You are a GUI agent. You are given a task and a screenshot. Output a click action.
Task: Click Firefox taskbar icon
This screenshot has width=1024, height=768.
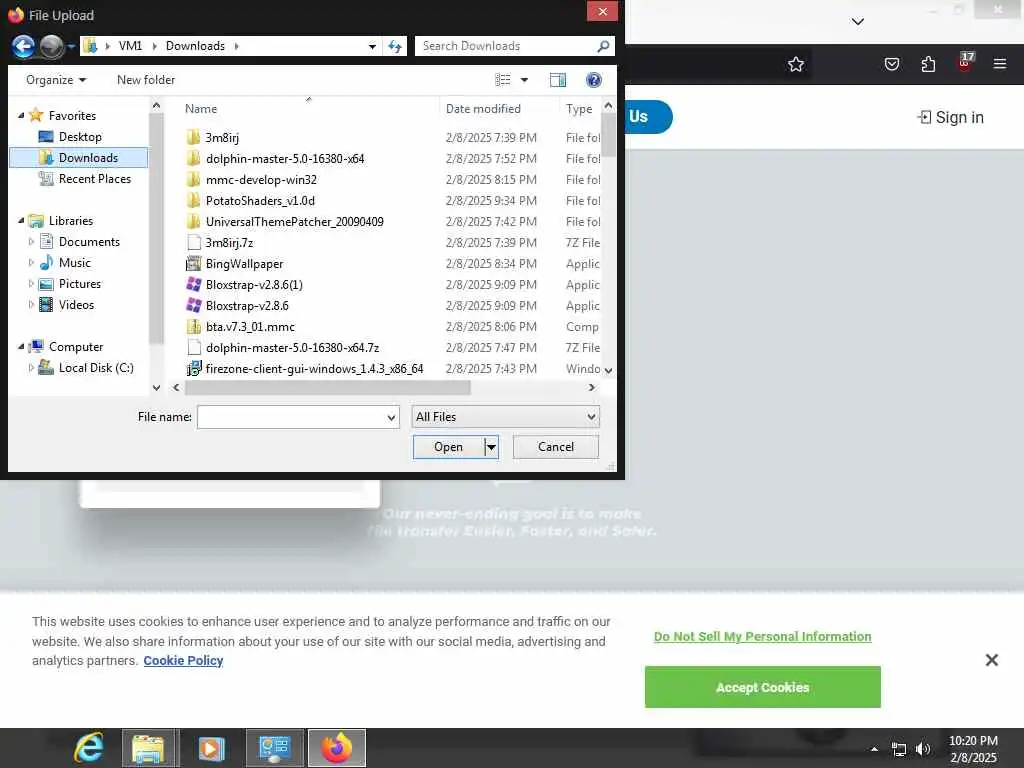tap(336, 748)
